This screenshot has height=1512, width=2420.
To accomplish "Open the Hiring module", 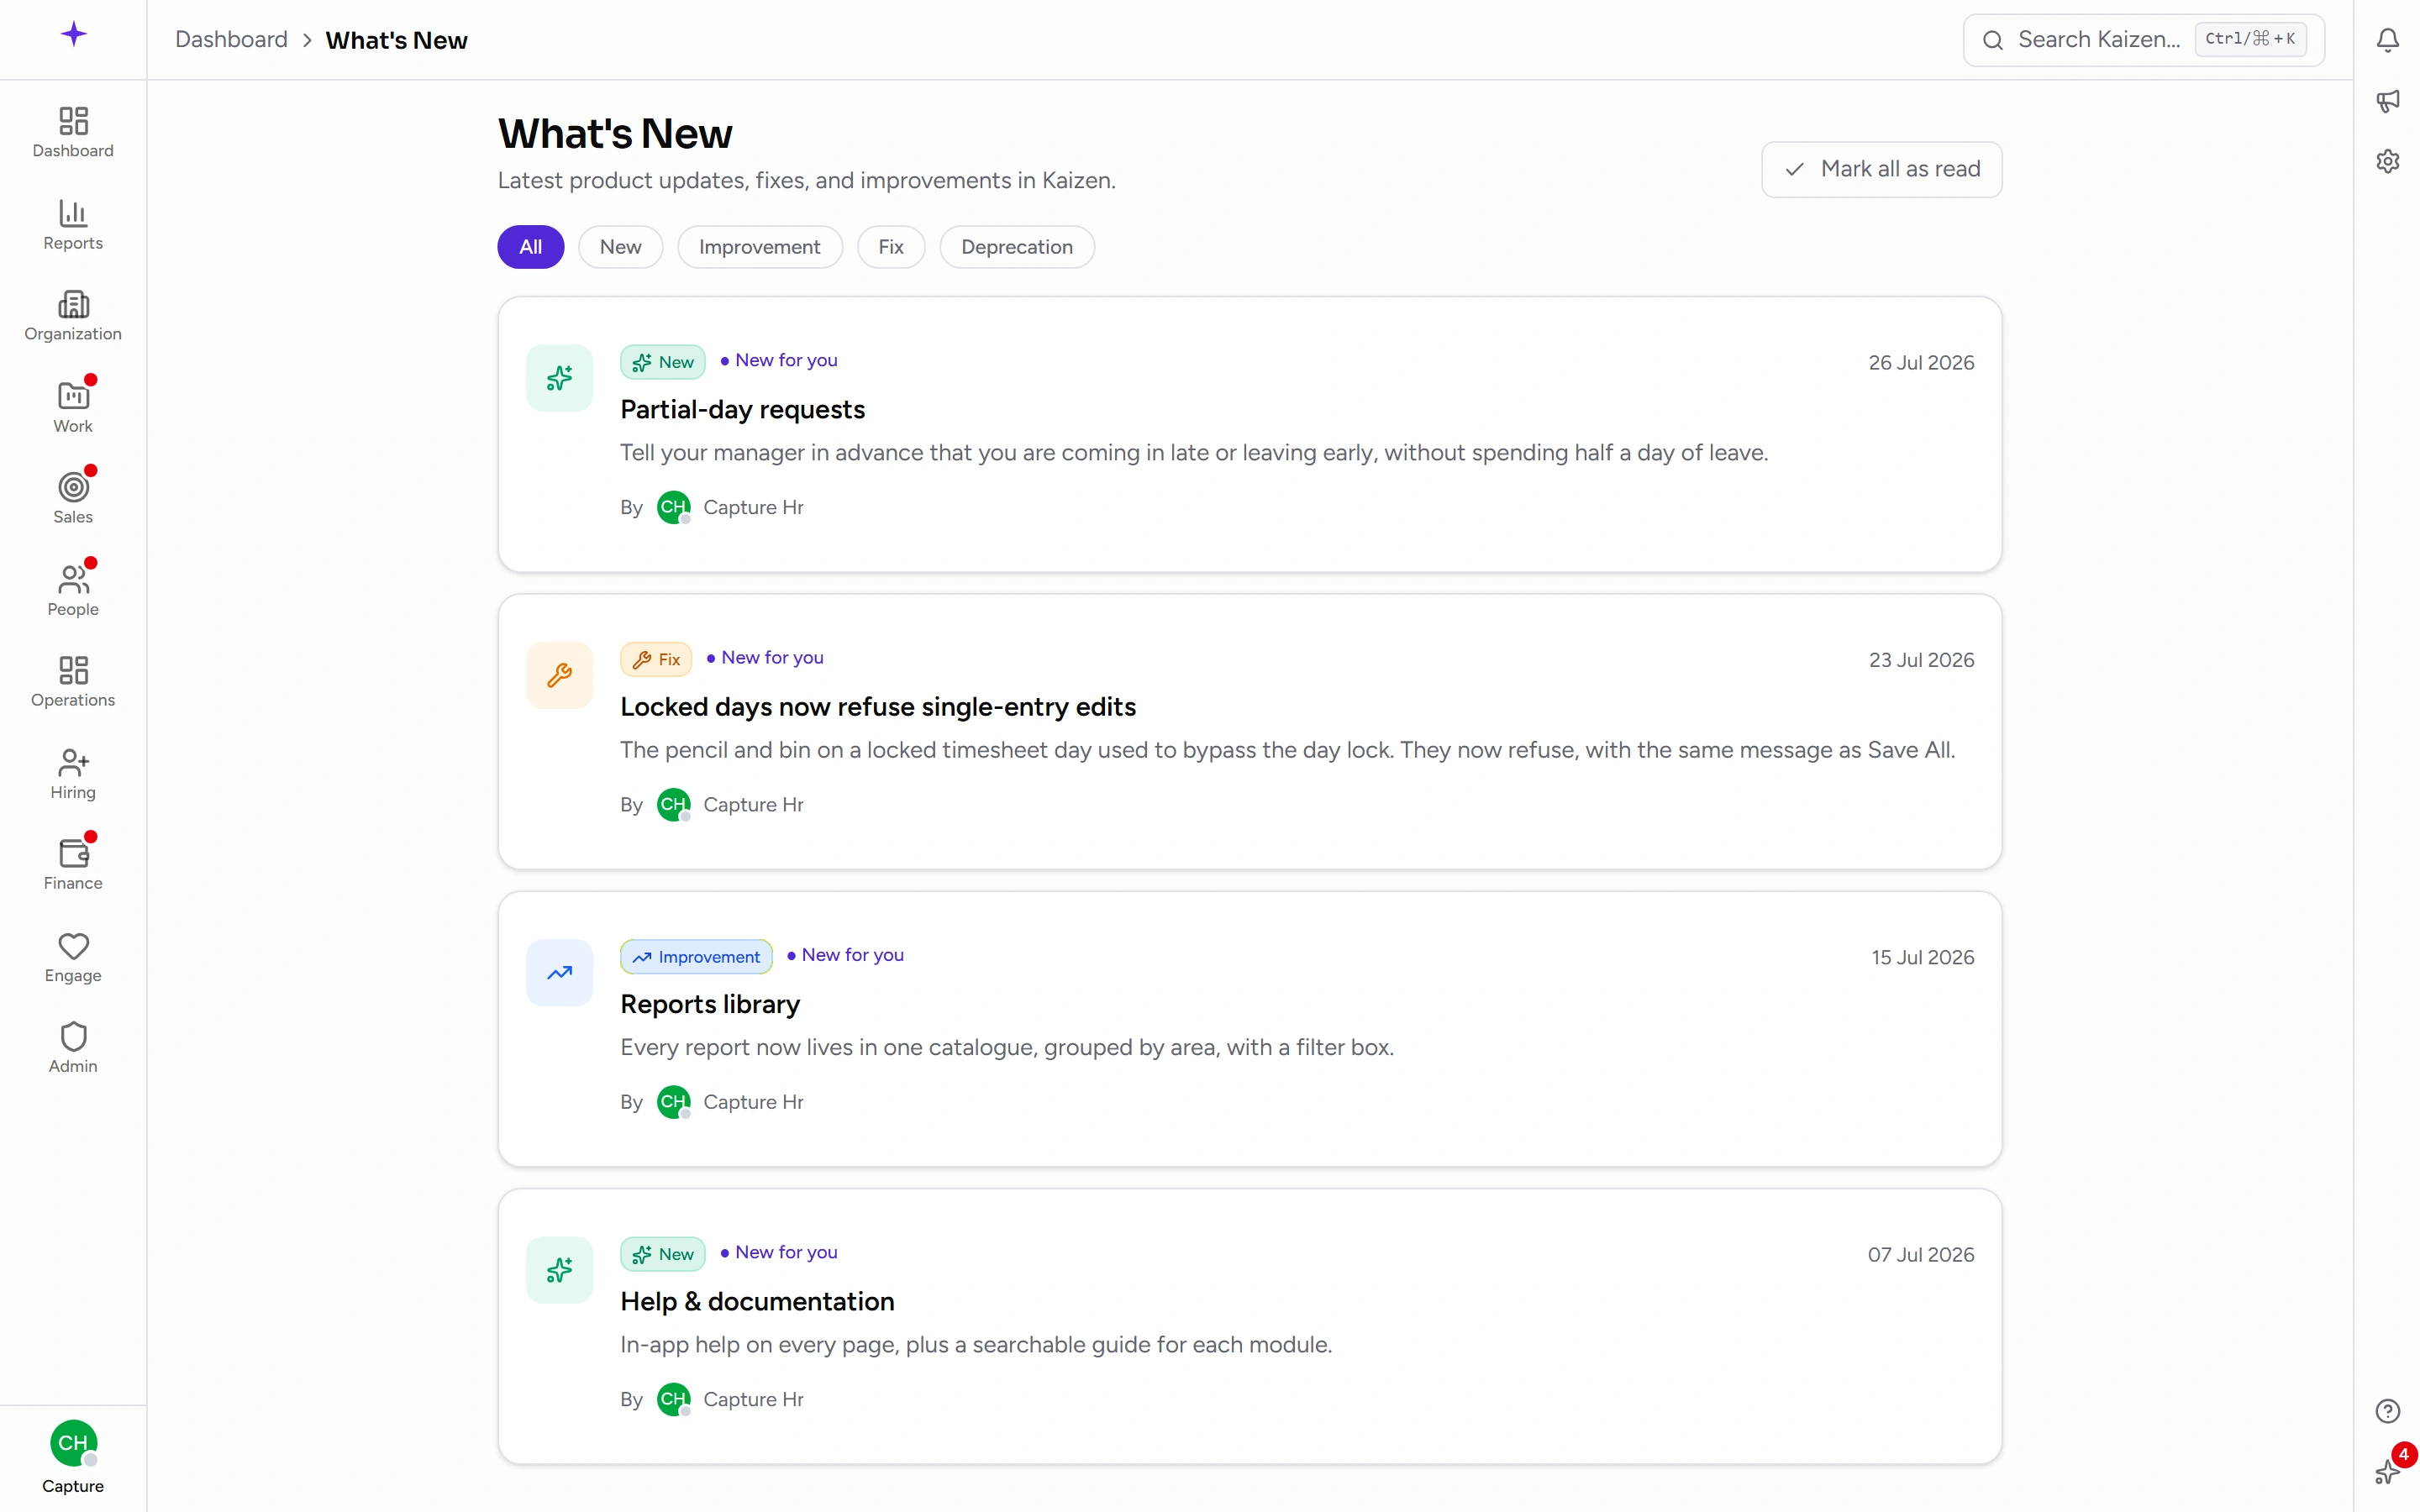I will 73,773.
